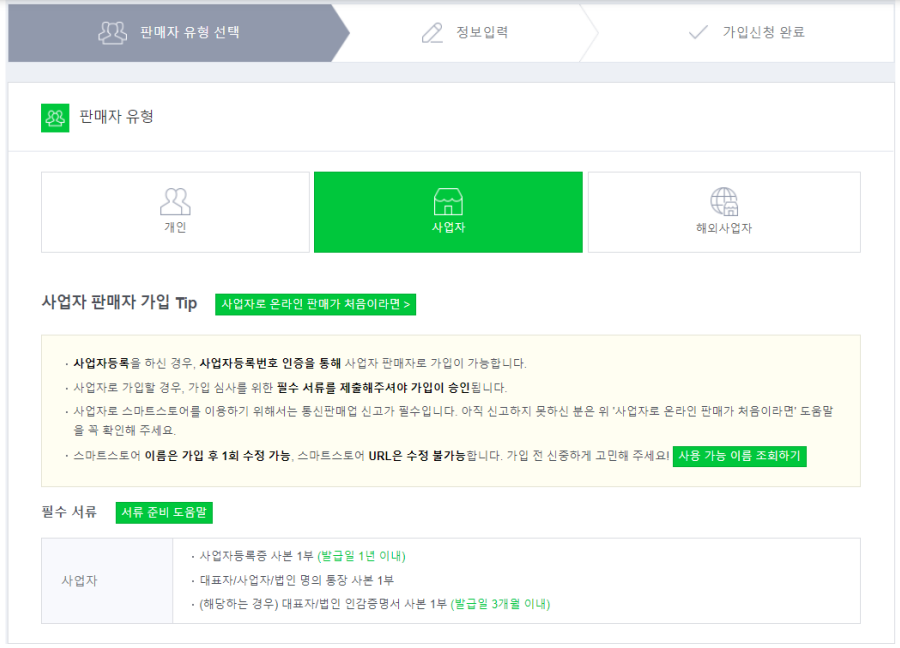Click the 필수 서류를 제출해주셔야 tip line

coord(286,387)
